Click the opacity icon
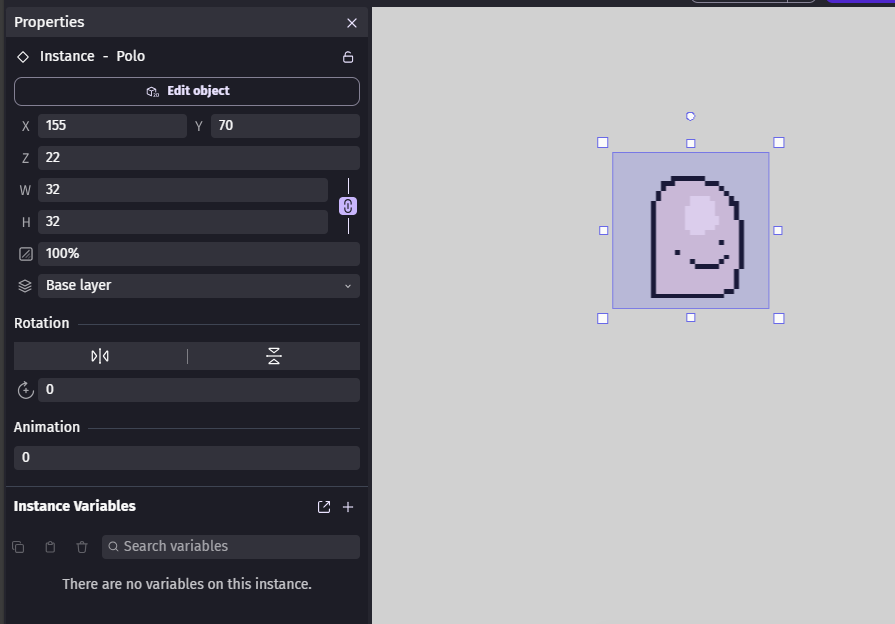The width and height of the screenshot is (895, 624). click(26, 254)
